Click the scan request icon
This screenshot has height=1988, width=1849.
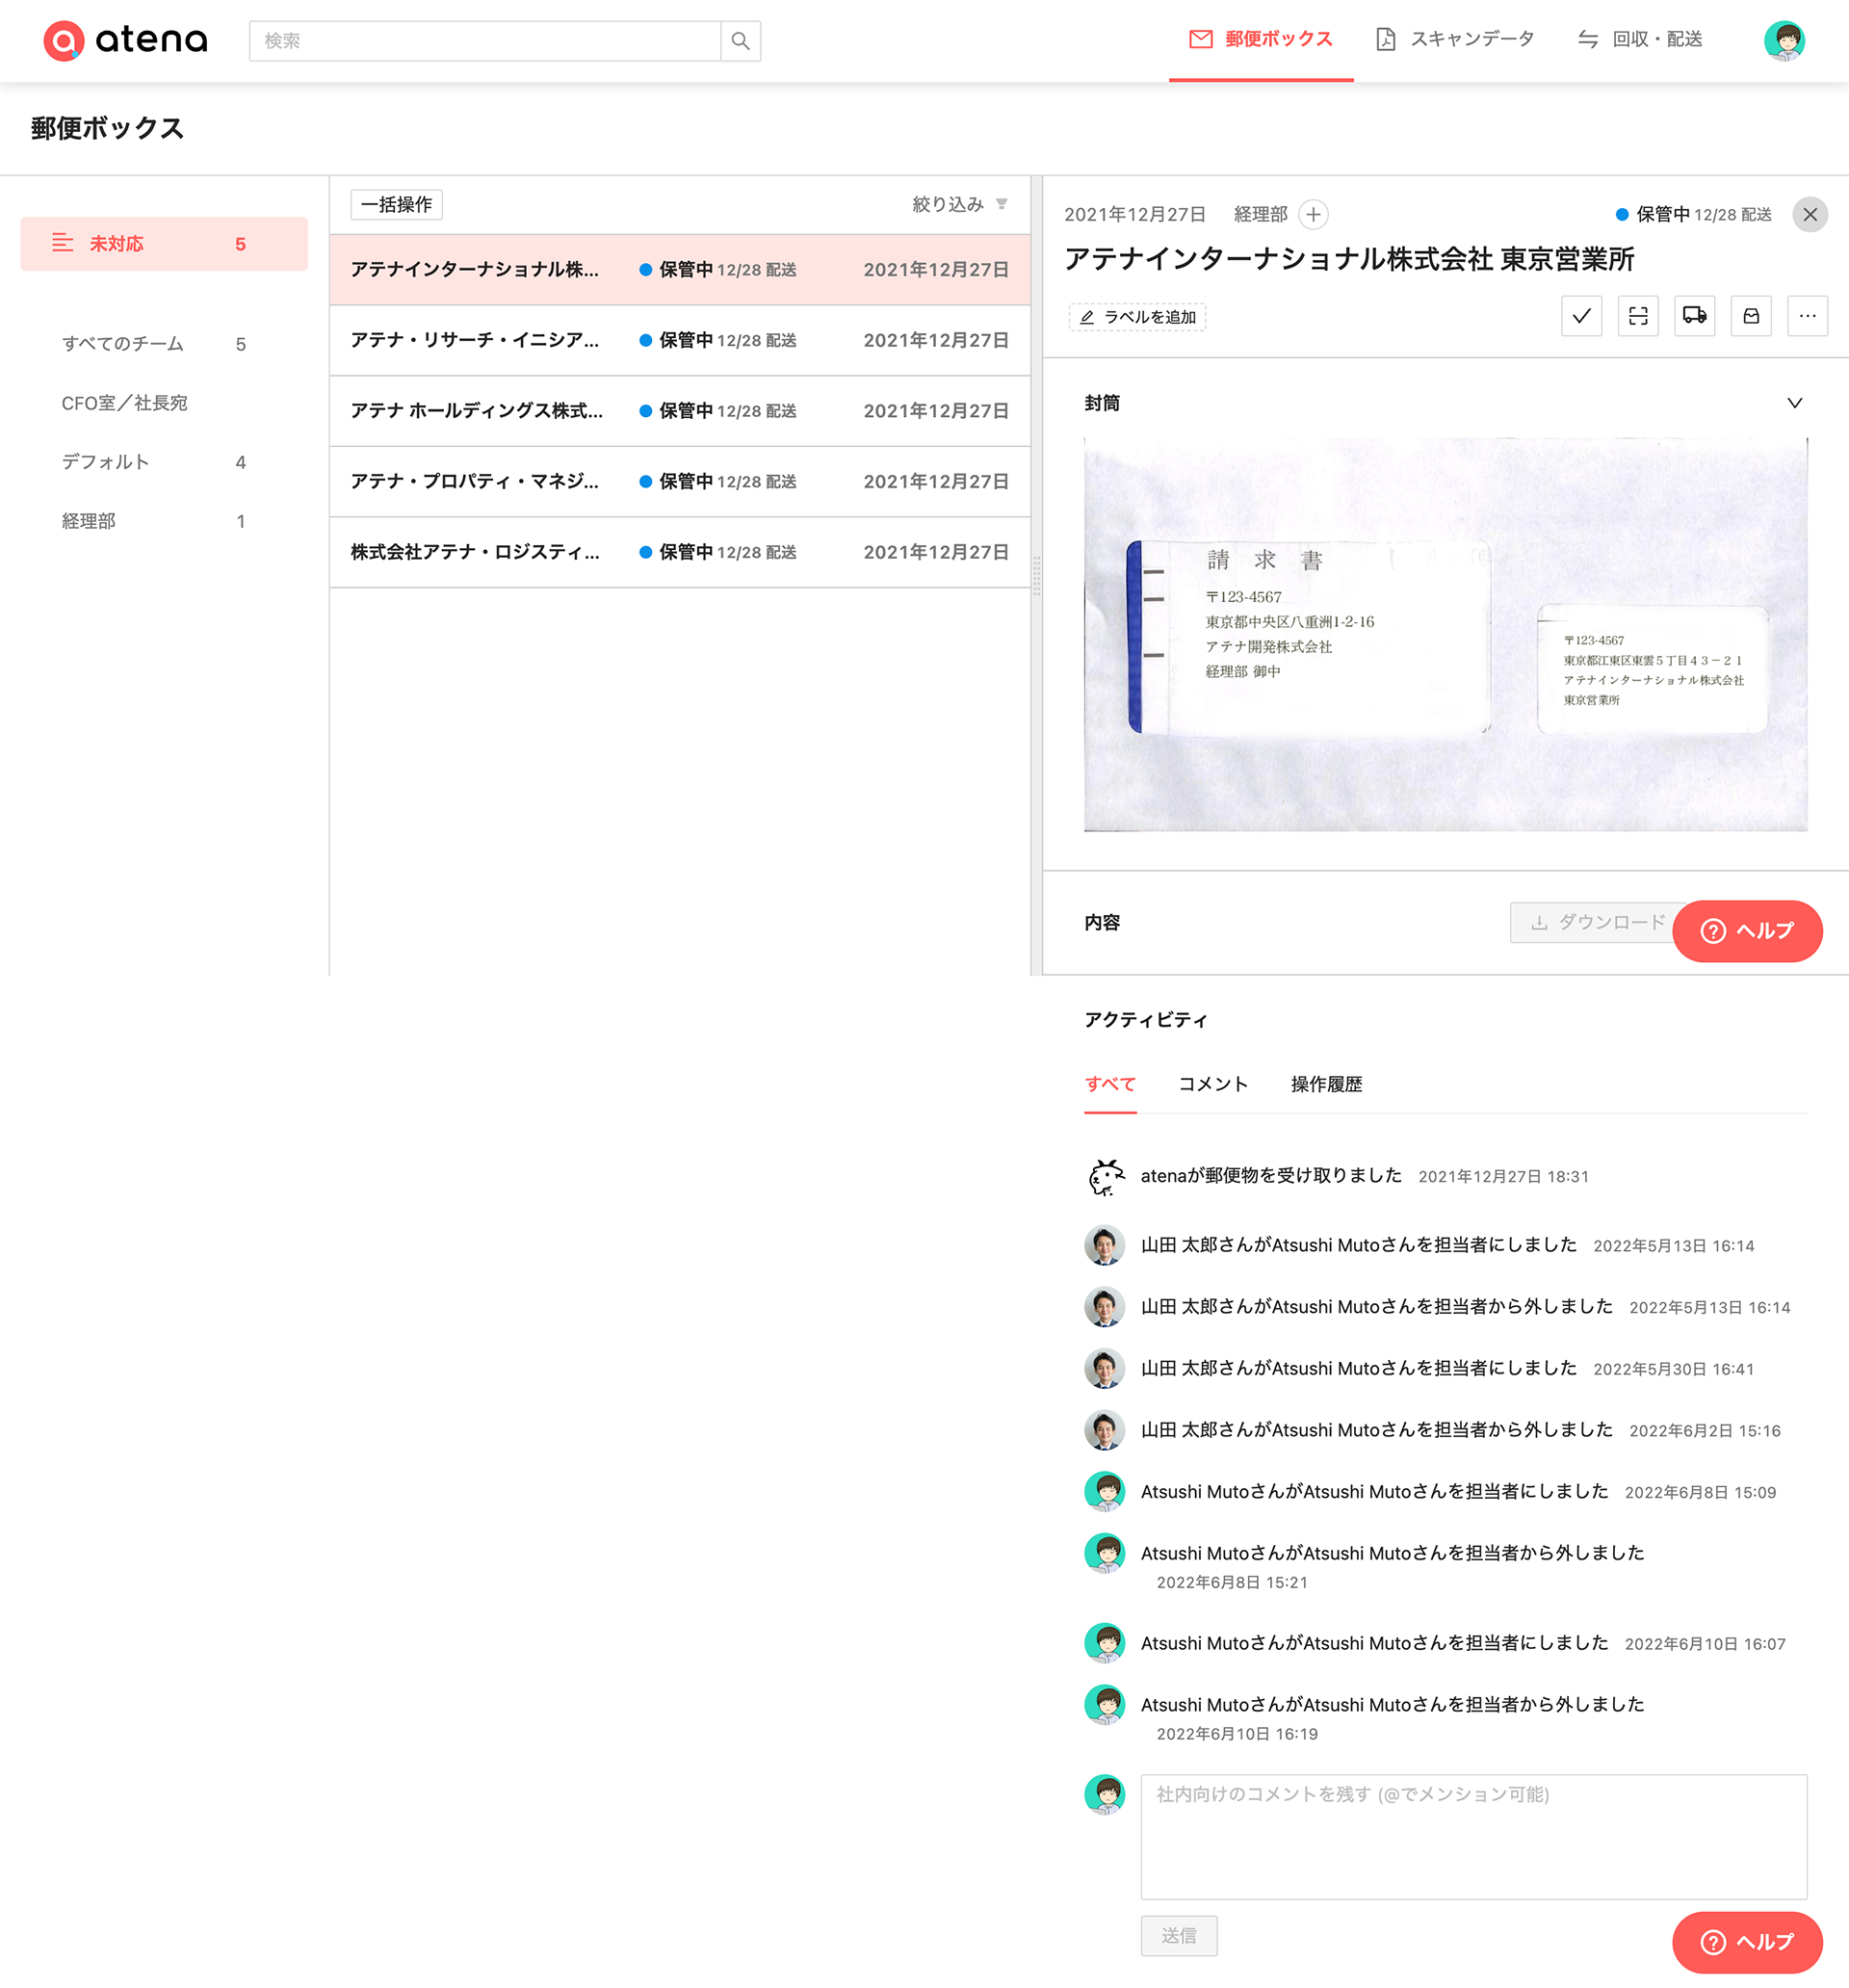point(1638,316)
